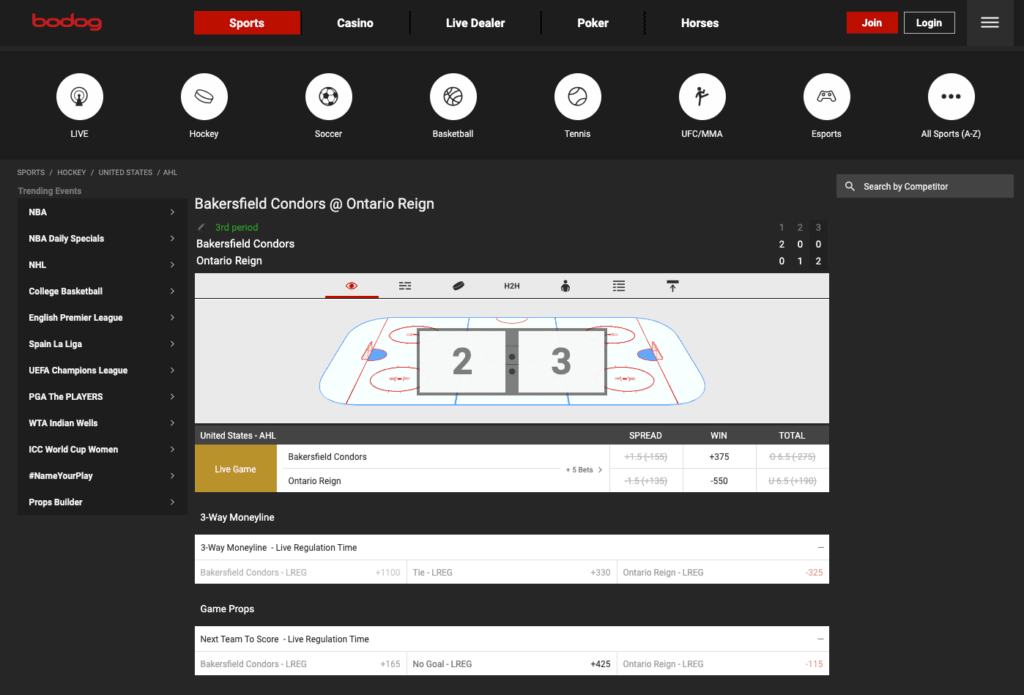Expand UEFA Champions League
The height and width of the screenshot is (695, 1024).
102,370
